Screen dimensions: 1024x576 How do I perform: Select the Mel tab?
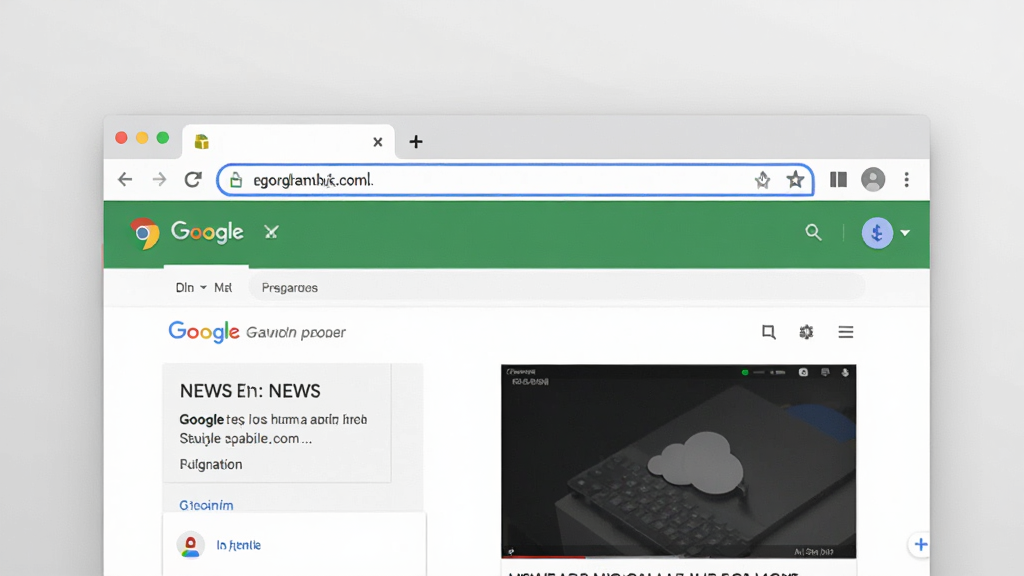223,287
